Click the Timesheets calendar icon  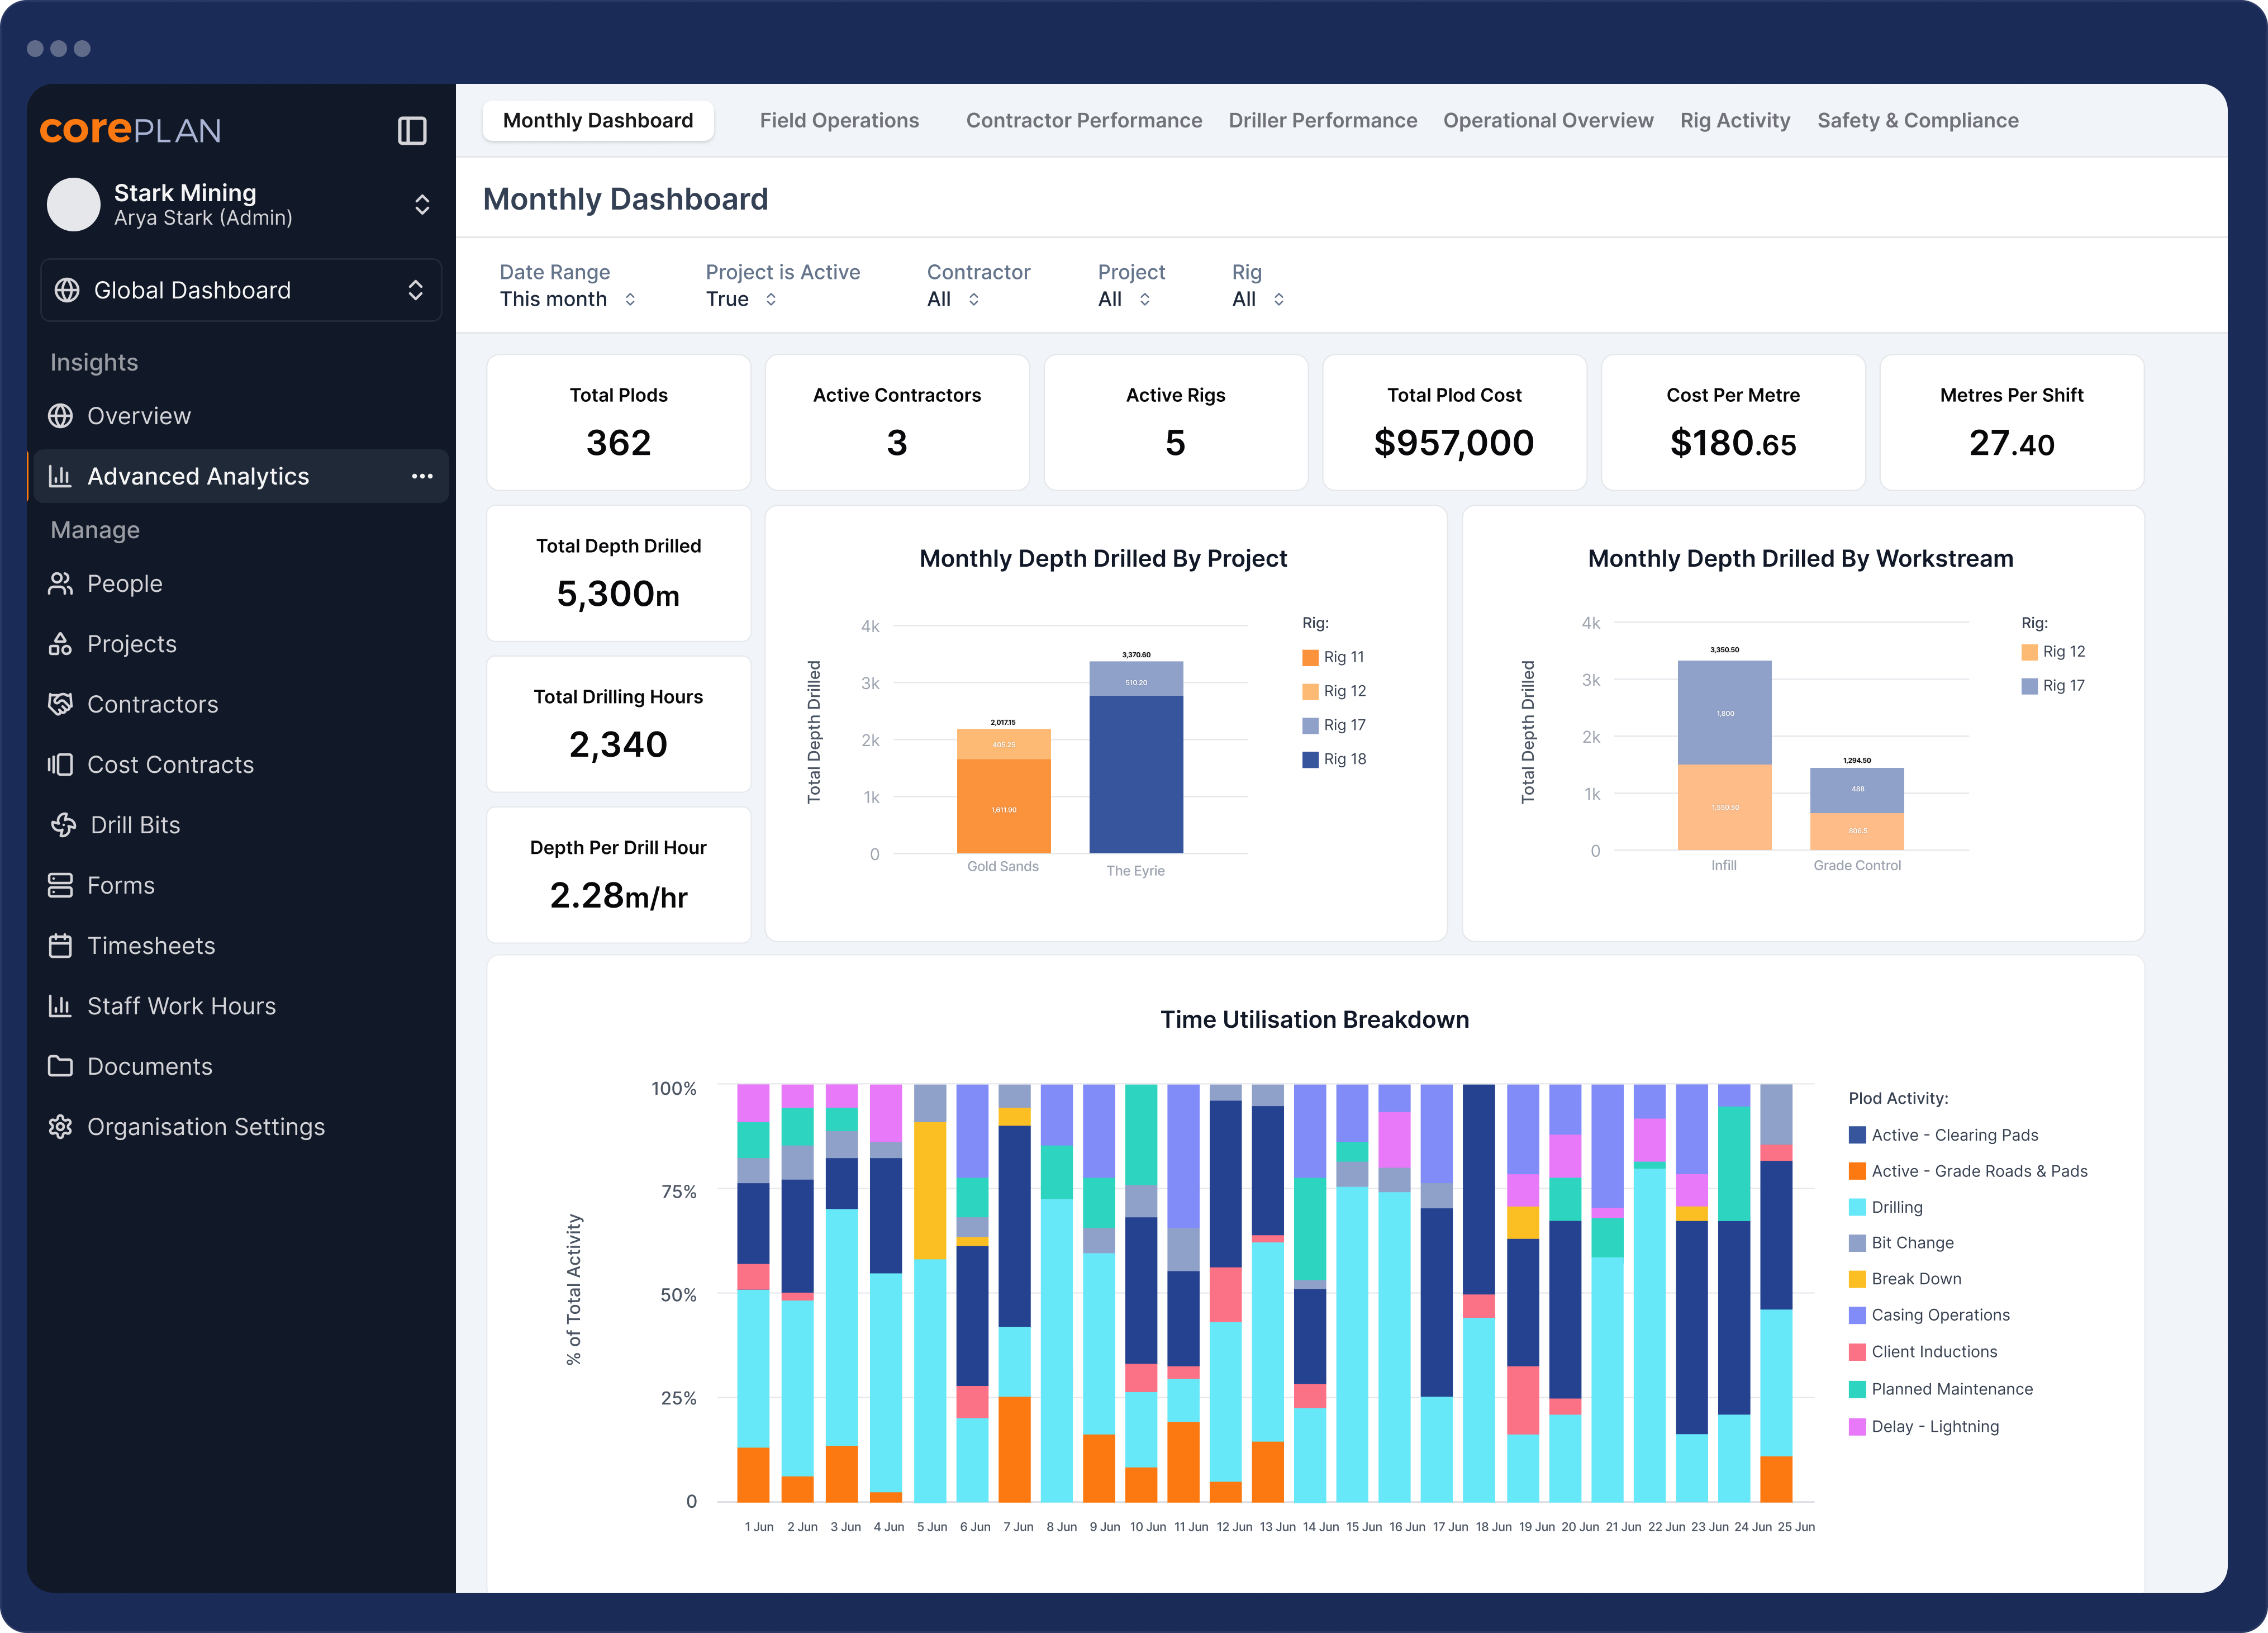tap(61, 946)
